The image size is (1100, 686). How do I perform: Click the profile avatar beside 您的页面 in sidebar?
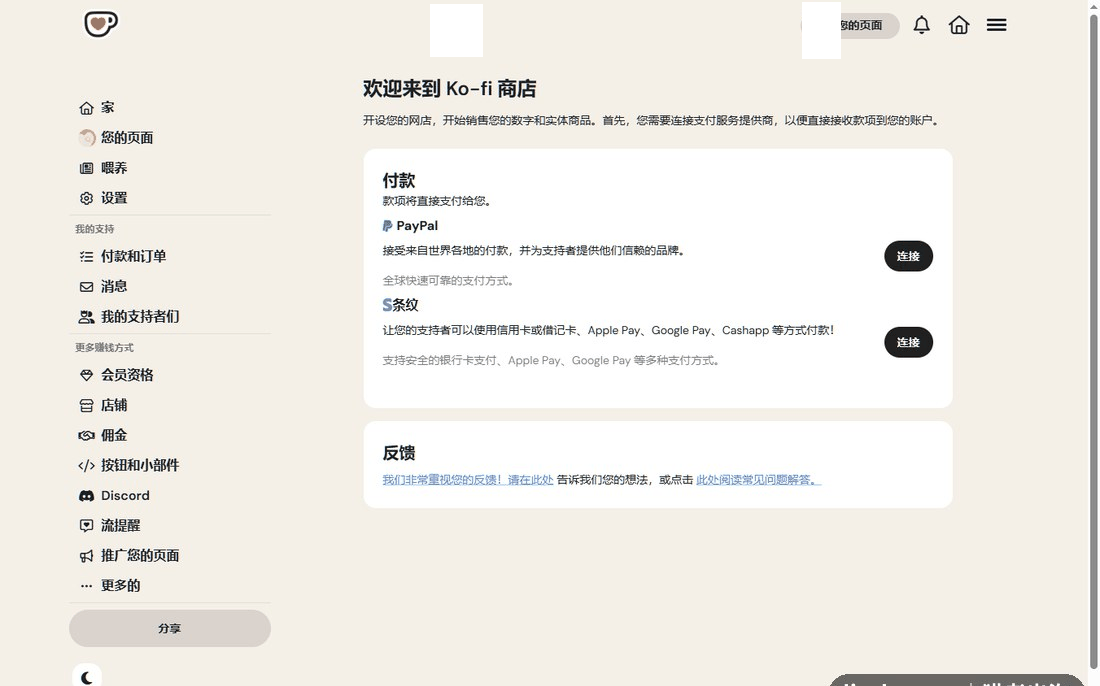86,138
